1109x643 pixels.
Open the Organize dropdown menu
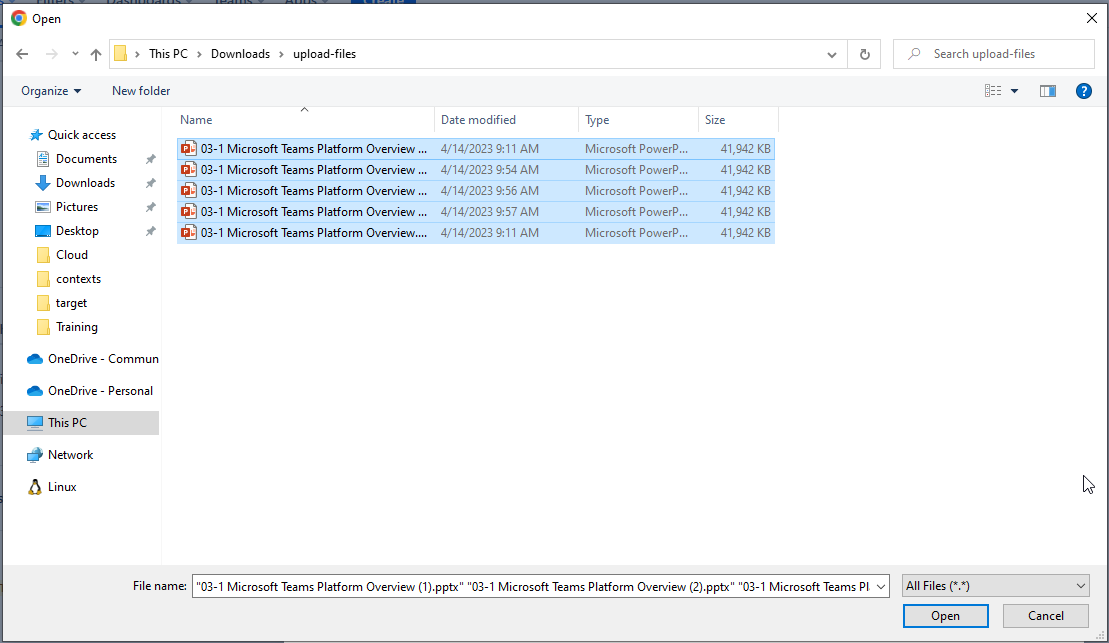[51, 91]
